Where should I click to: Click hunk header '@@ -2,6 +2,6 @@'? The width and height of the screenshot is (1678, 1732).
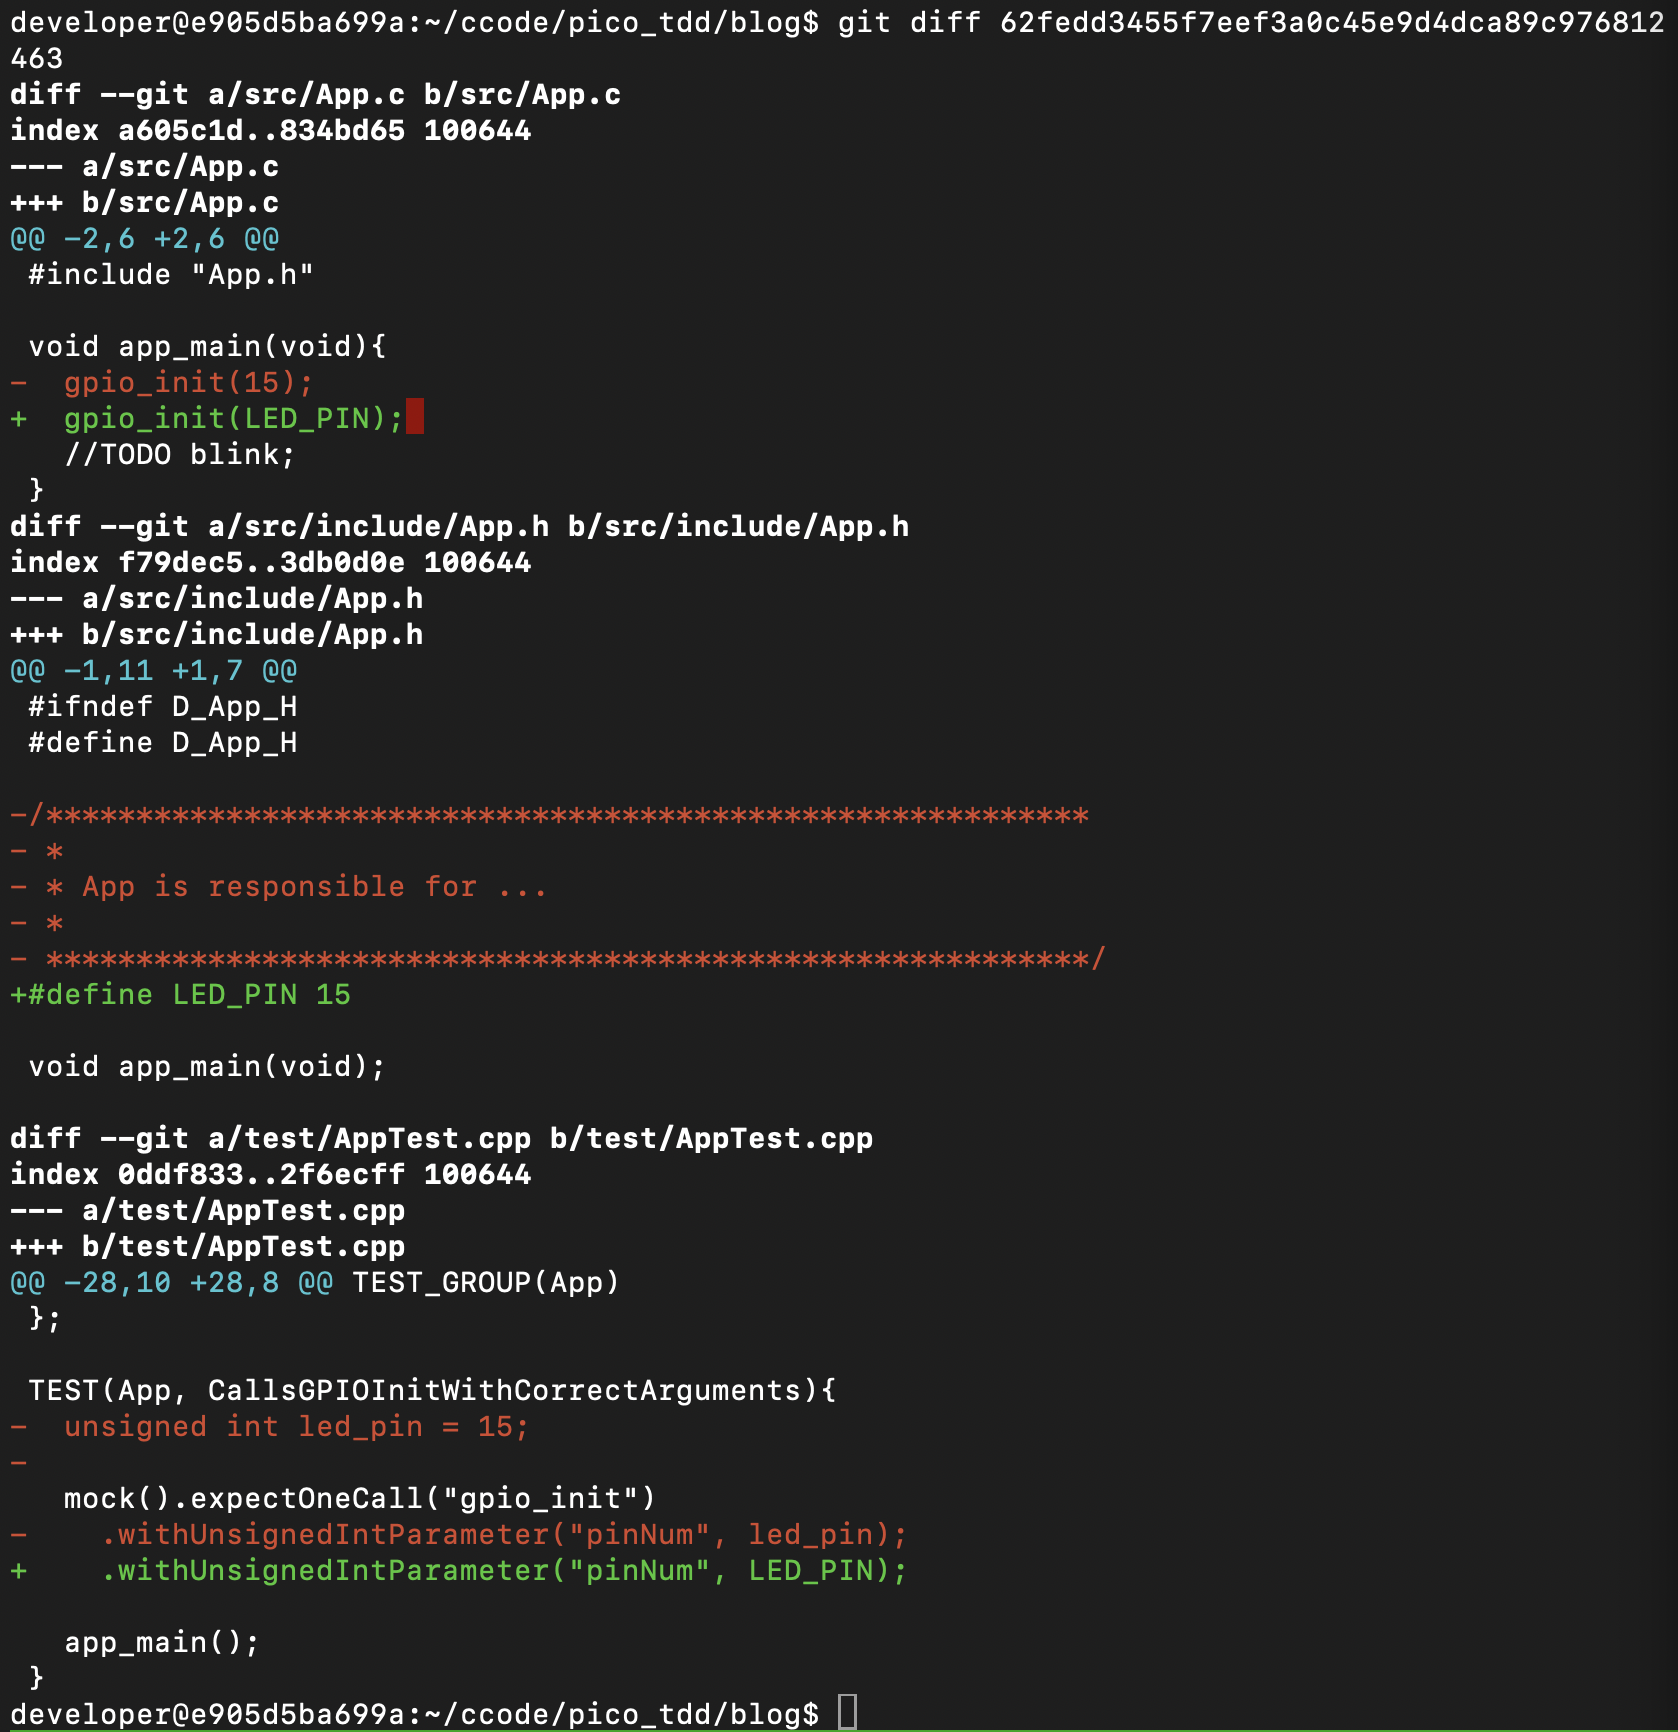coord(145,239)
